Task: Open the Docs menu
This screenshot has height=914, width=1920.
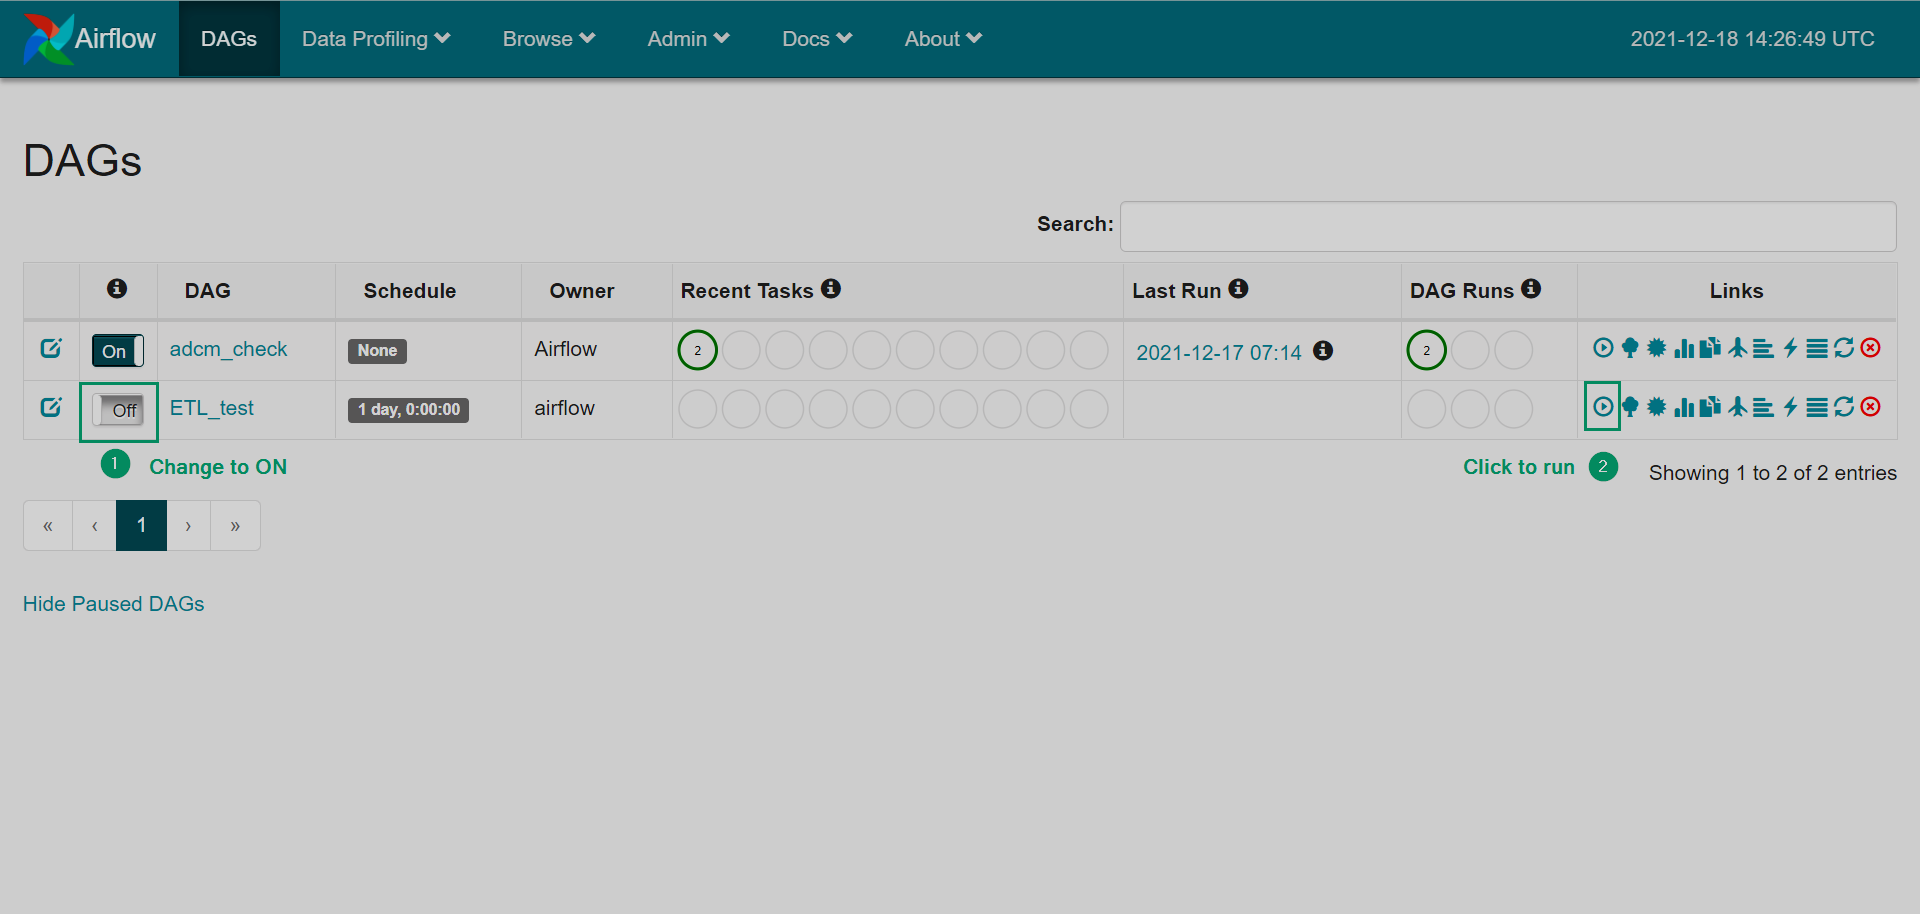Action: [816, 39]
